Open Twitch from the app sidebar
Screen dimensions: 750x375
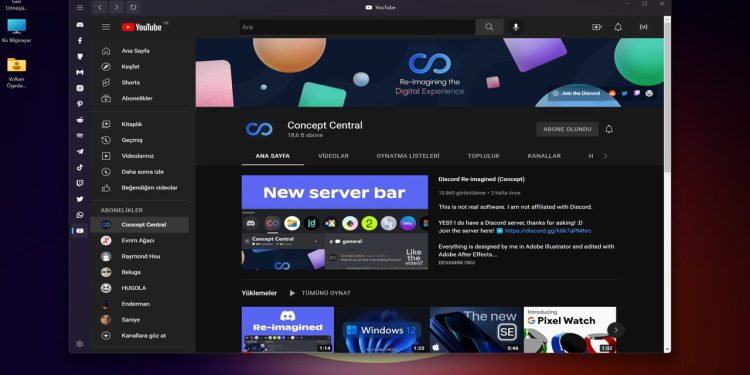point(80,183)
